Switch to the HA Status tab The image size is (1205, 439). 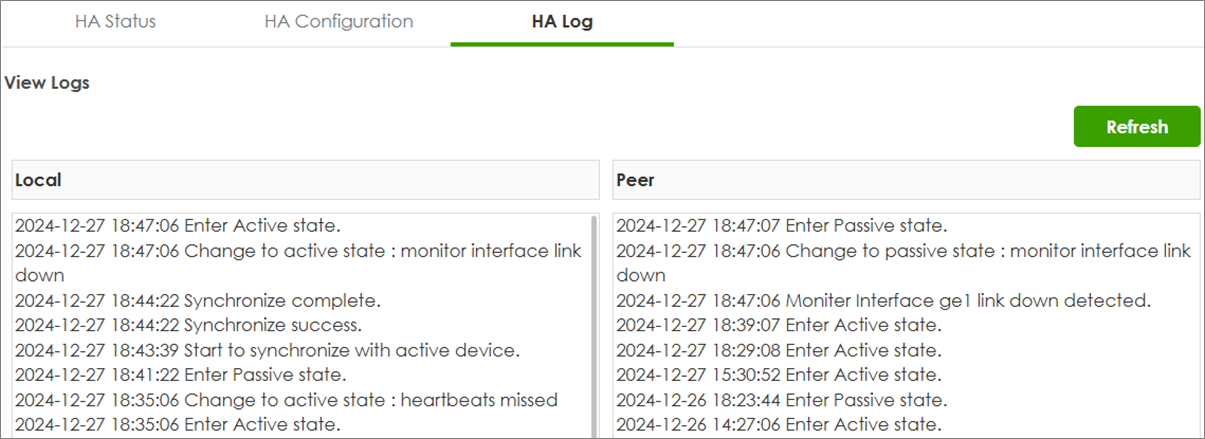(115, 21)
